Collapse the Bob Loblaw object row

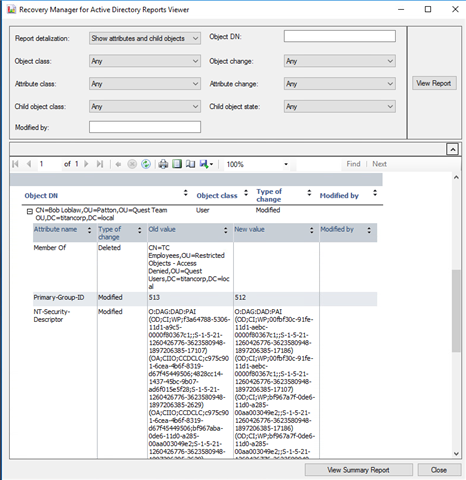coord(30,211)
